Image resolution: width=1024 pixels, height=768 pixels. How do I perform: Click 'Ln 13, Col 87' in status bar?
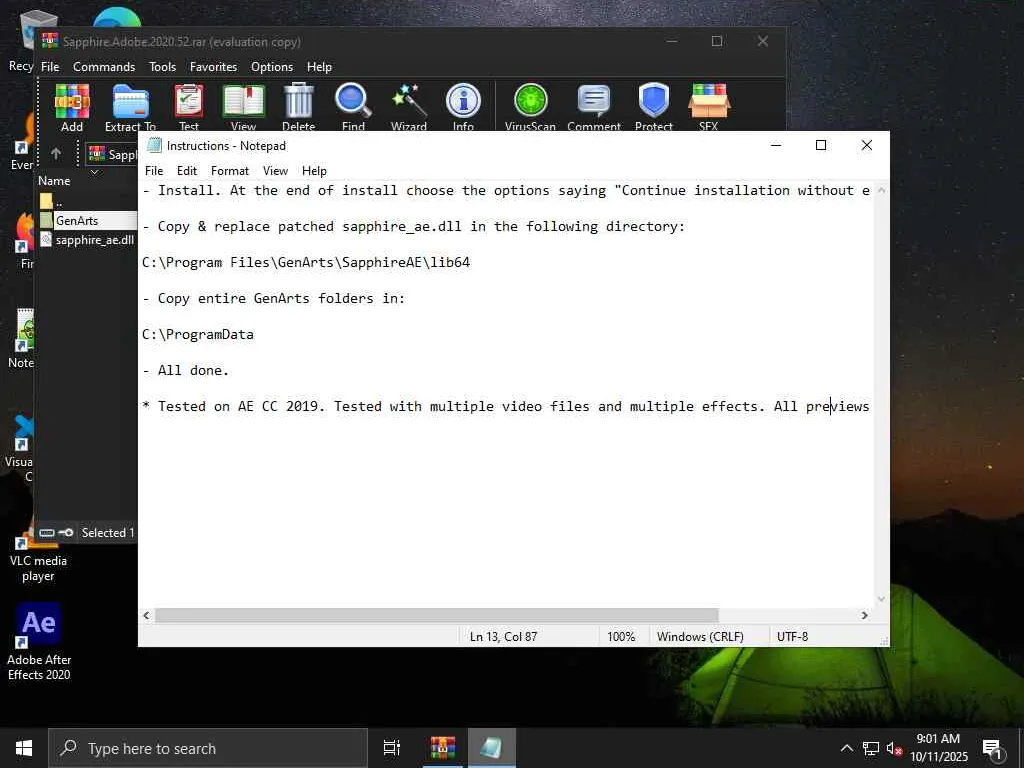tap(503, 636)
